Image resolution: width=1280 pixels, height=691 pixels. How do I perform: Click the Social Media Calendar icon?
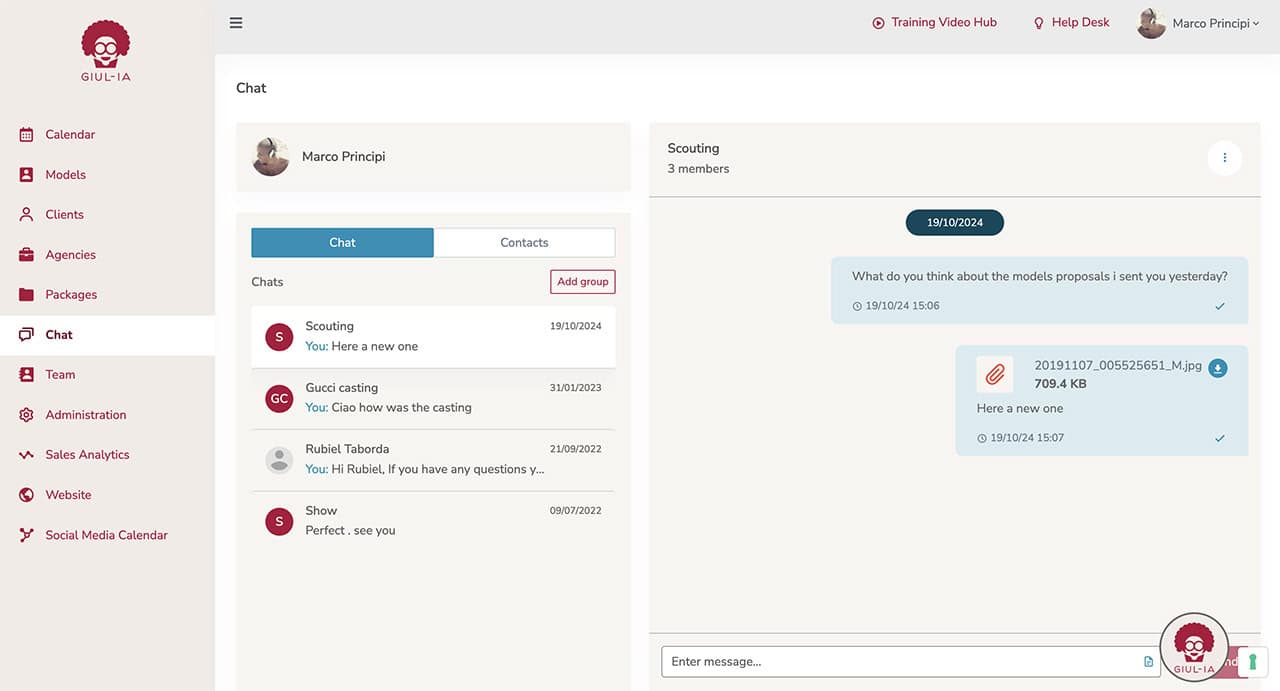coord(27,535)
